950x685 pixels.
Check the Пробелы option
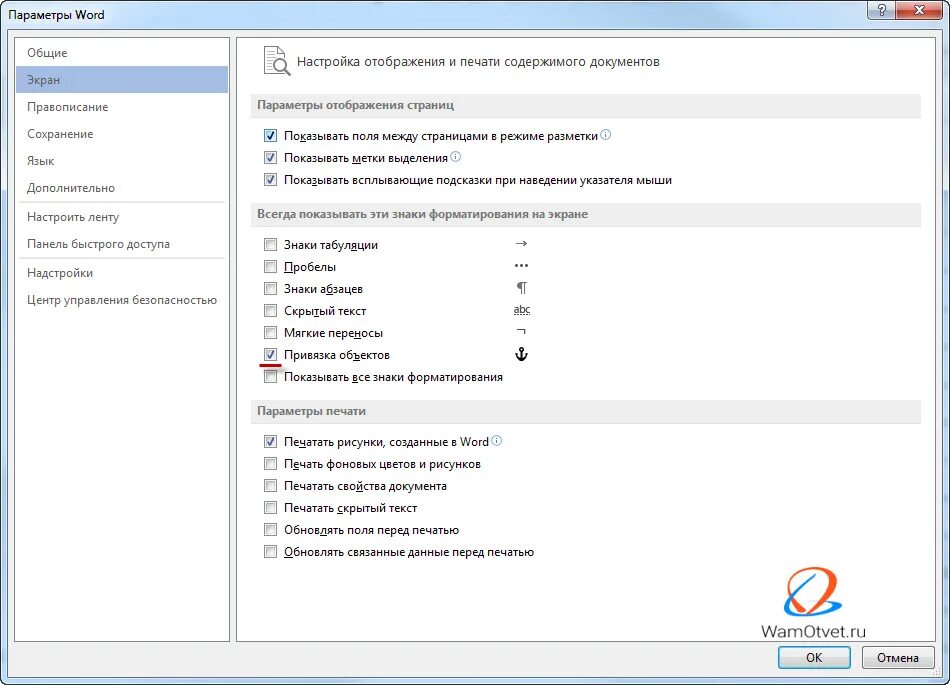pos(270,266)
